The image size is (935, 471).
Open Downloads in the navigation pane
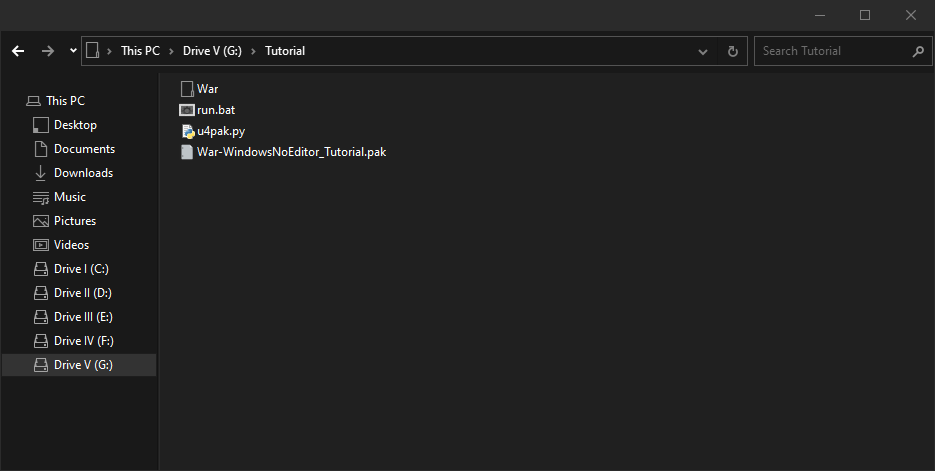pyautogui.click(x=83, y=173)
